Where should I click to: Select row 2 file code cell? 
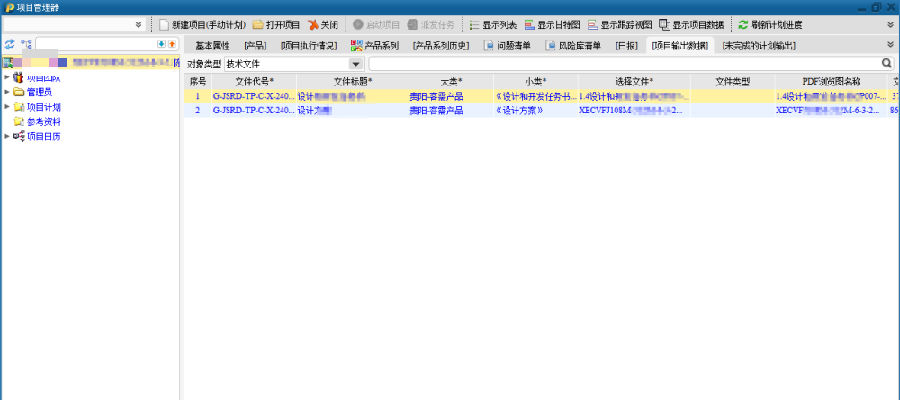point(254,110)
